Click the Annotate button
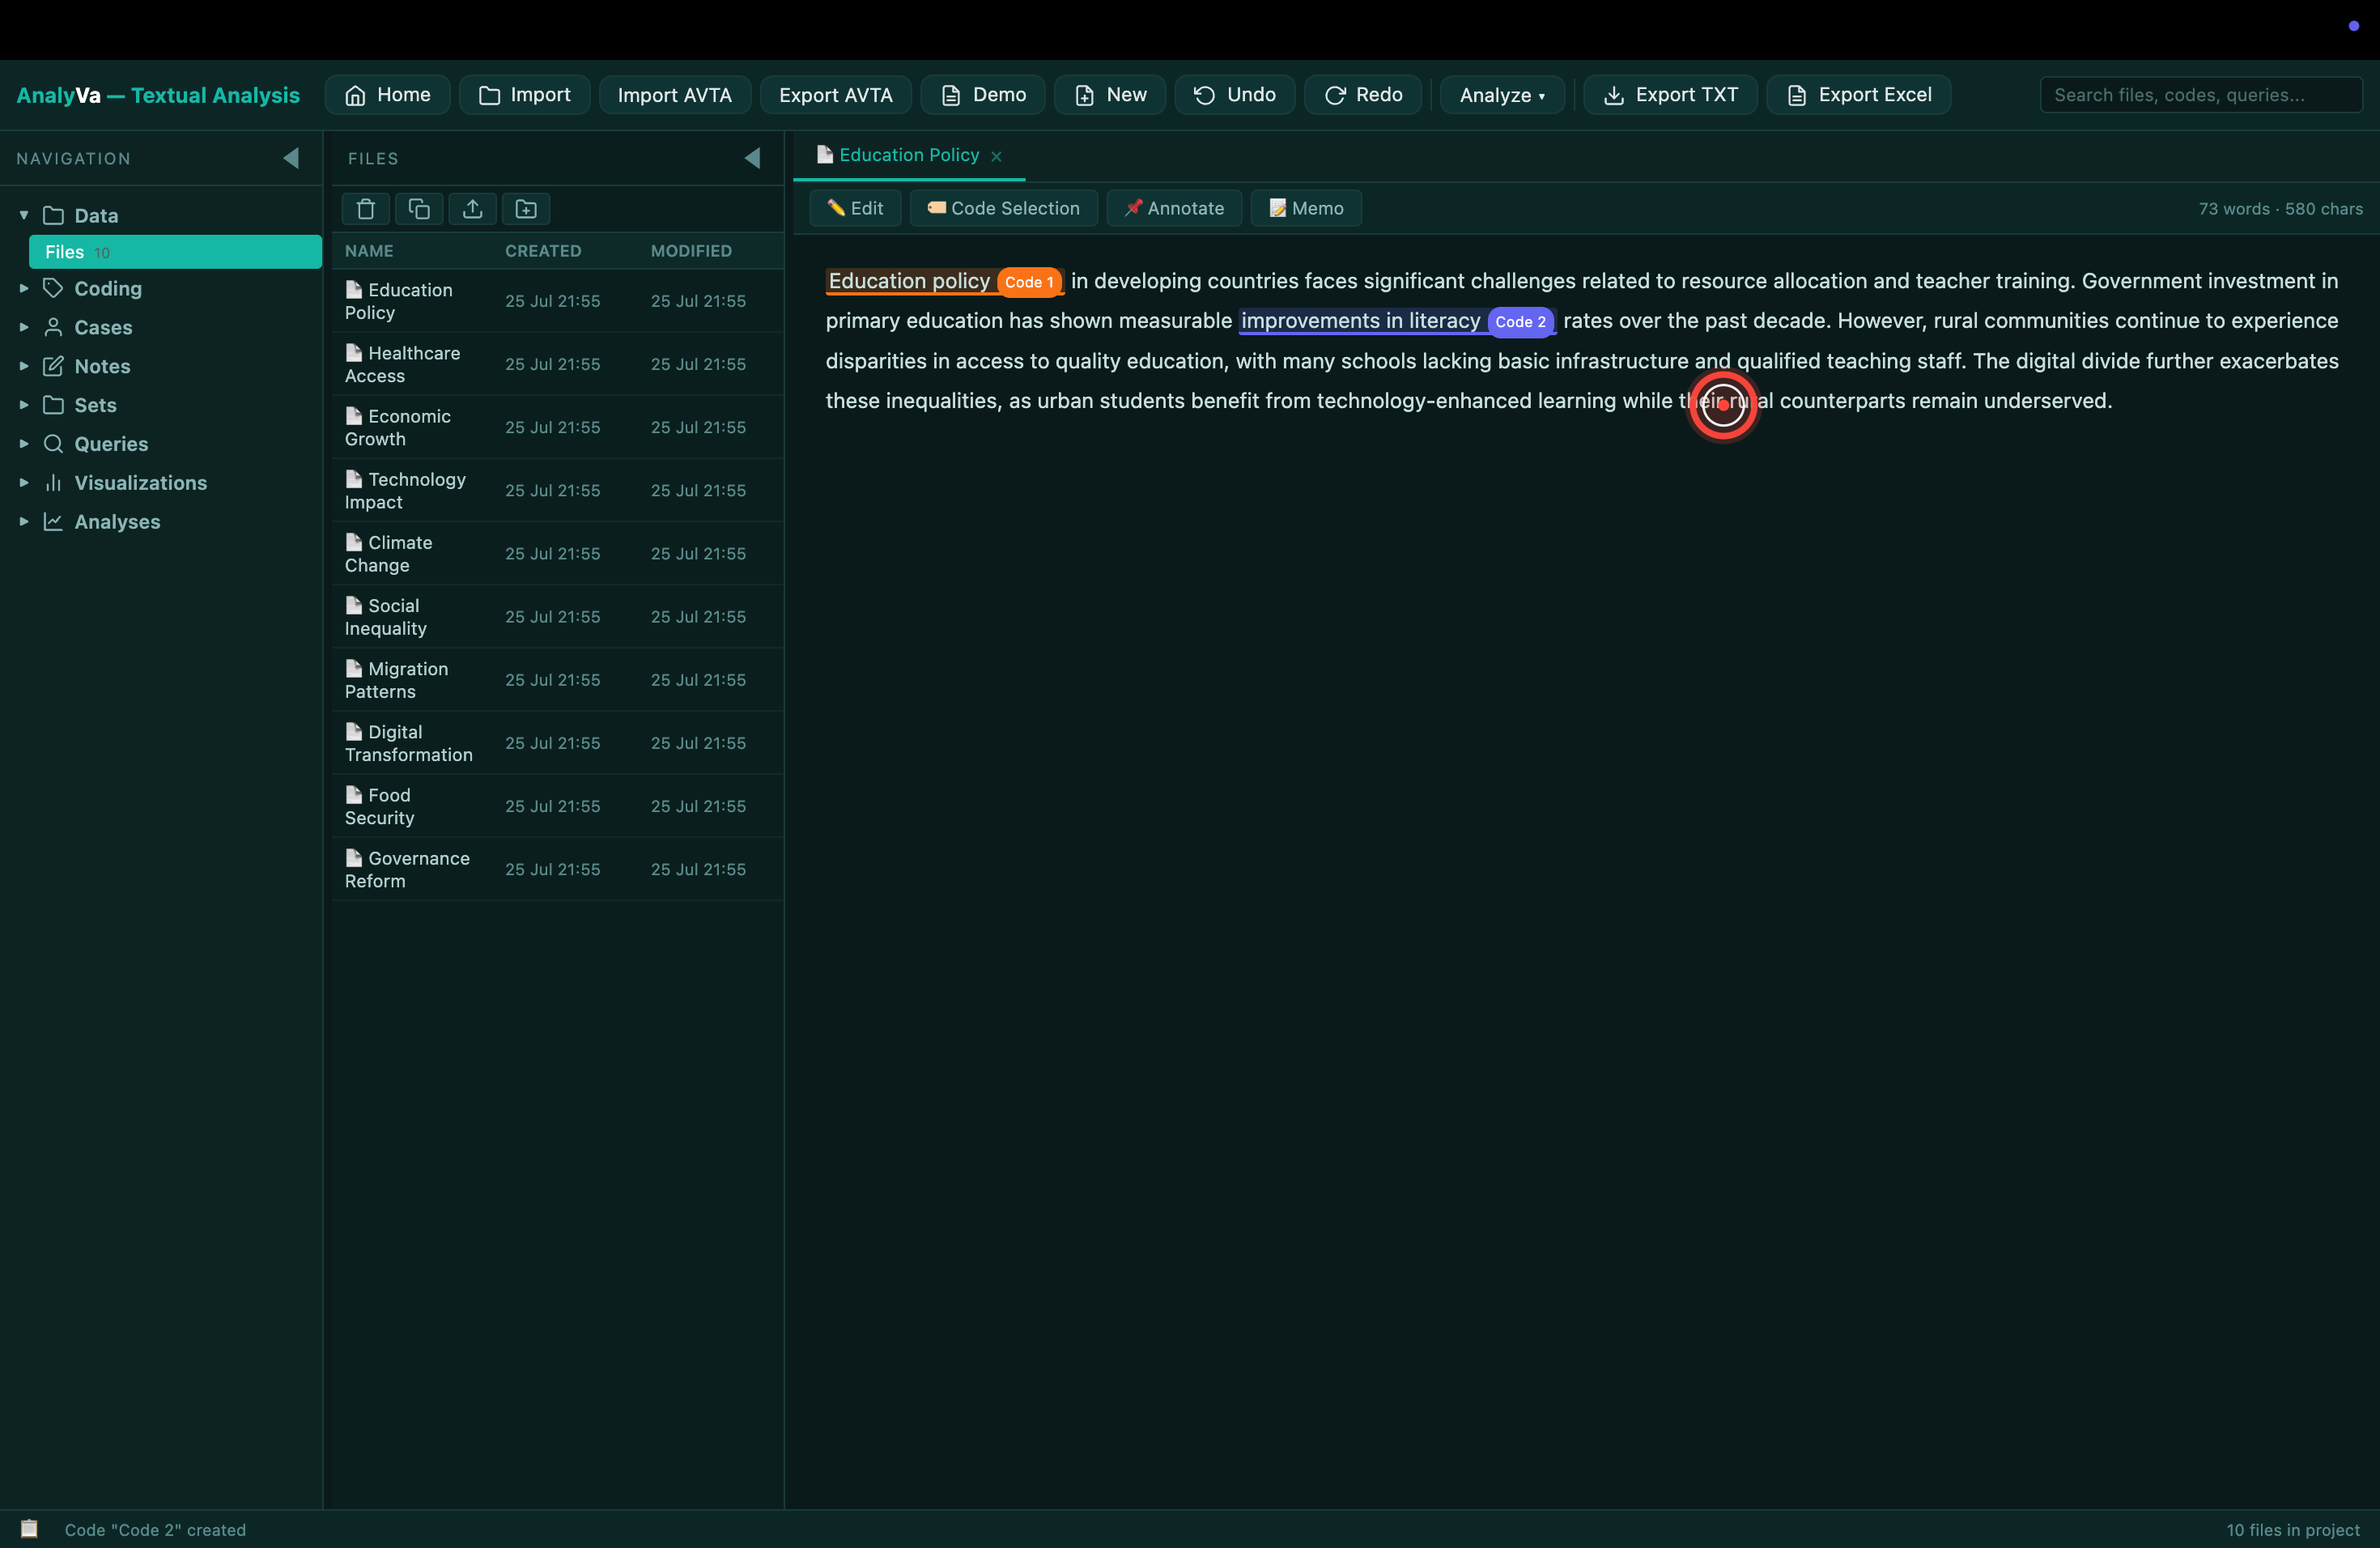2380x1548 pixels. tap(1174, 208)
